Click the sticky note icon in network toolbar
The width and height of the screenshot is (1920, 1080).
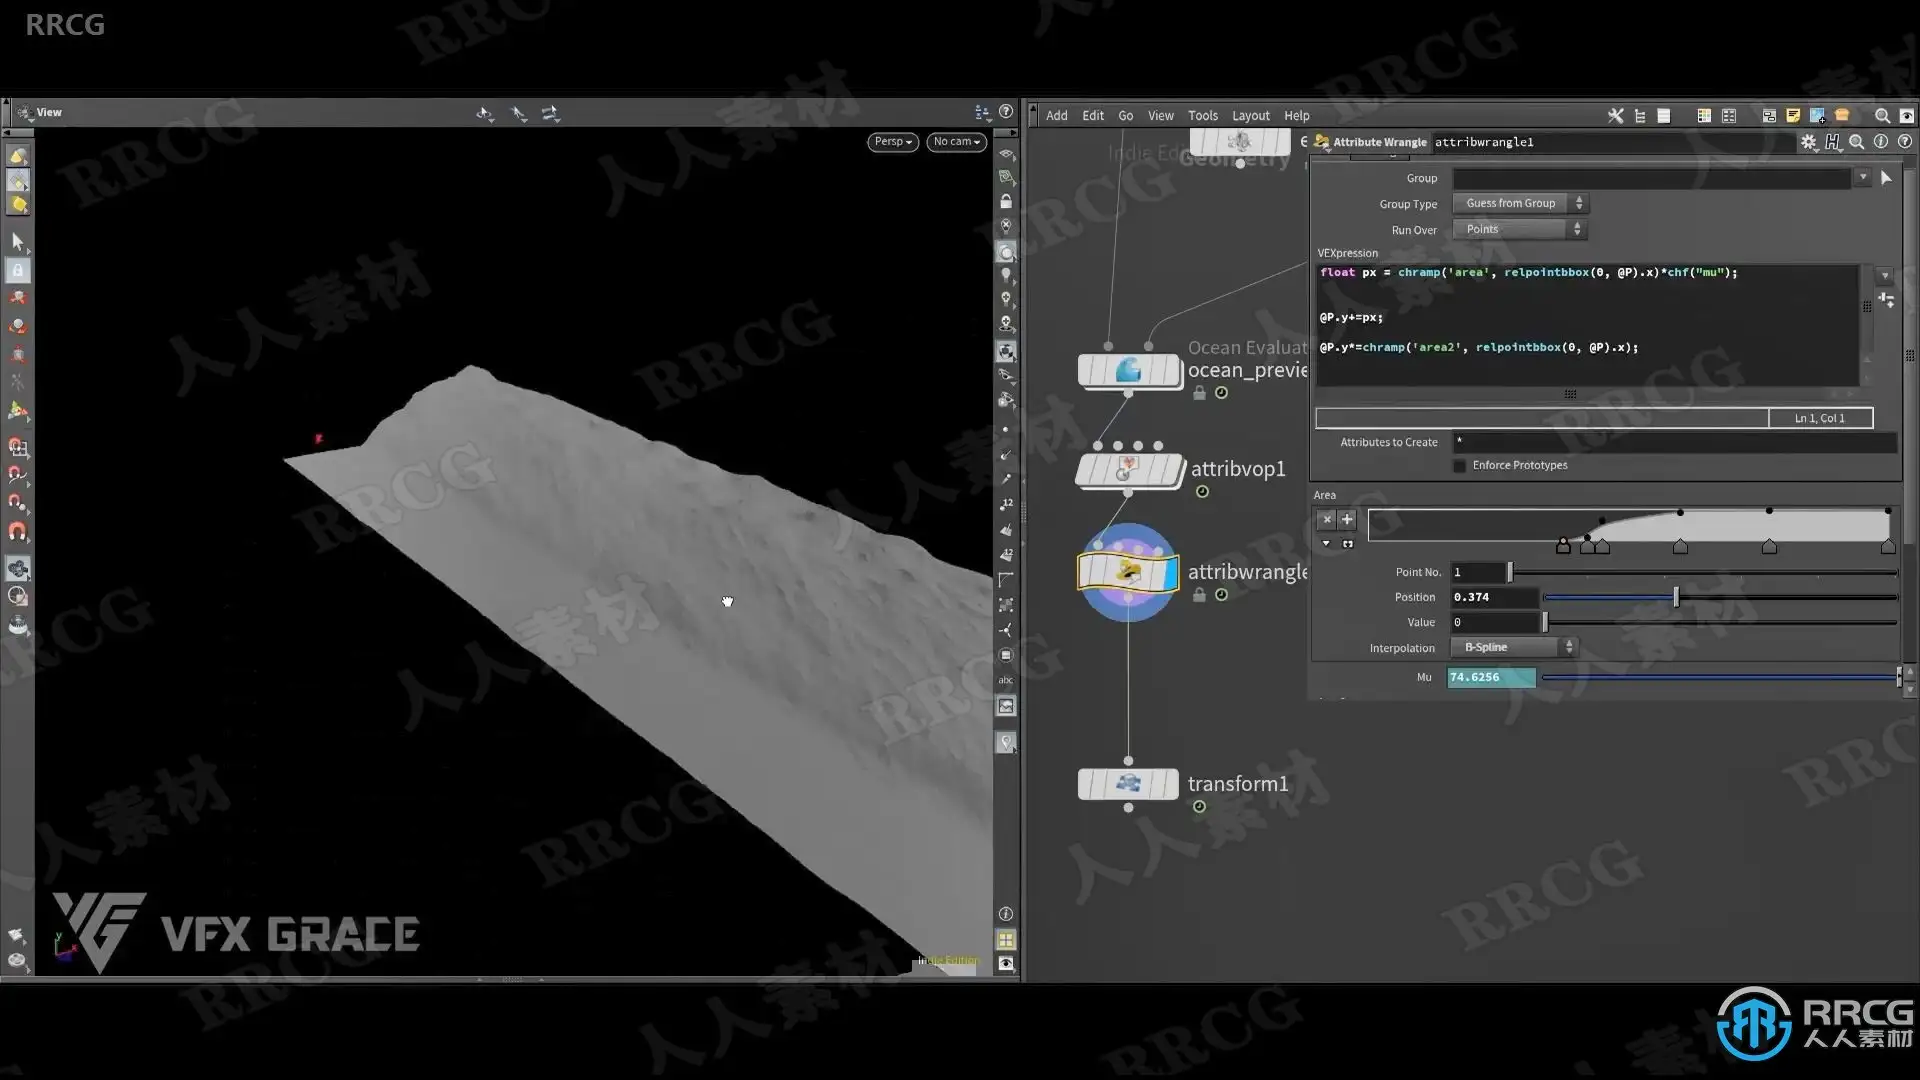(x=1793, y=116)
